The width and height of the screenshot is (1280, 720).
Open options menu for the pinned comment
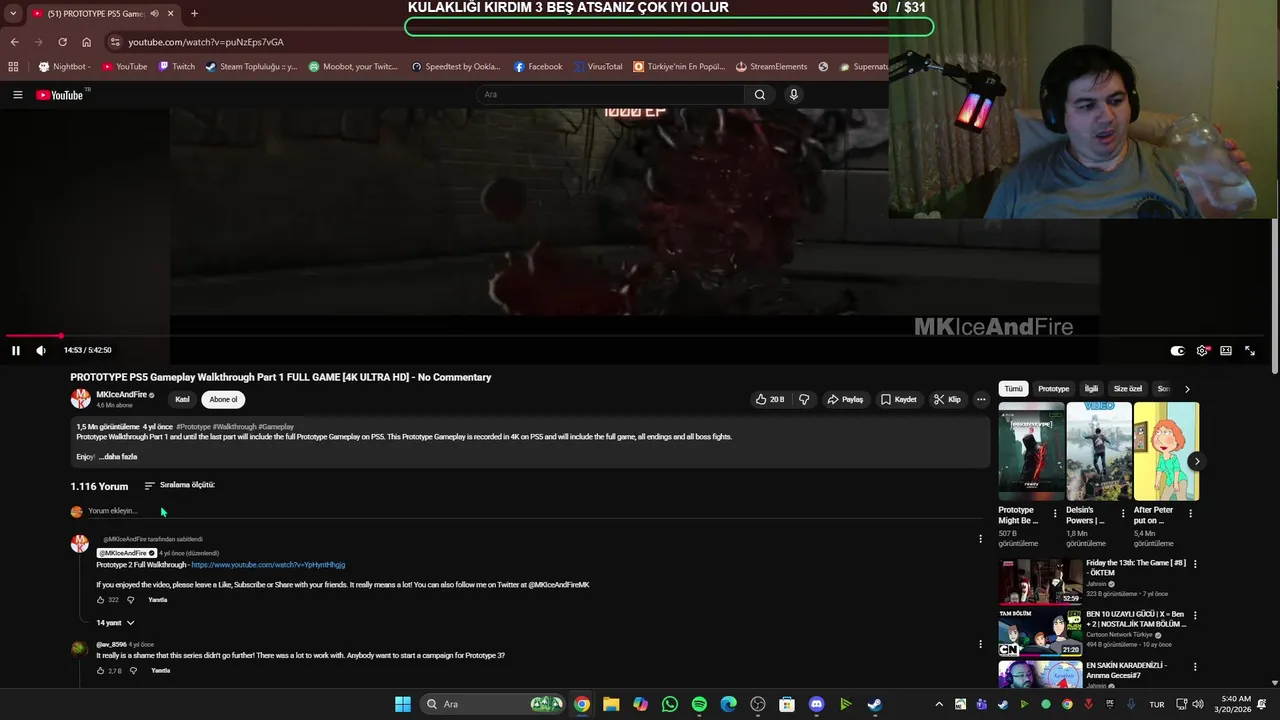980,539
